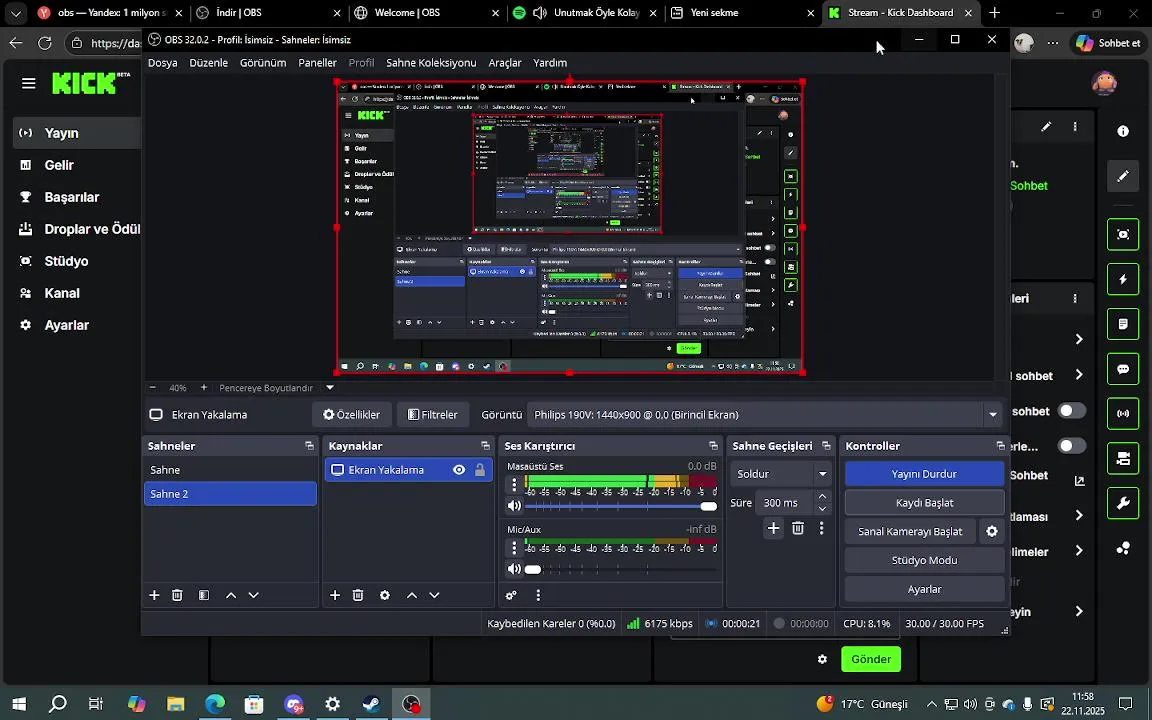This screenshot has width=1152, height=720.
Task: Open Soldur transition type dropdown
Action: (x=781, y=474)
